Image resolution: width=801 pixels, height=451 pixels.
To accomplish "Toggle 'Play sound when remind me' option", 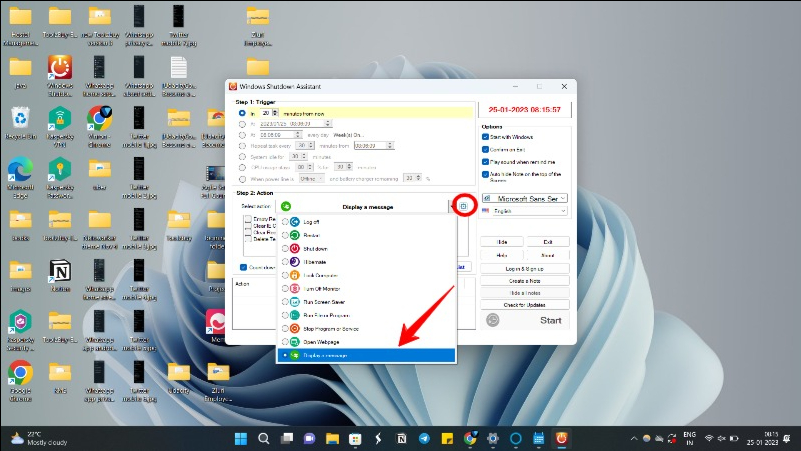I will coord(485,162).
